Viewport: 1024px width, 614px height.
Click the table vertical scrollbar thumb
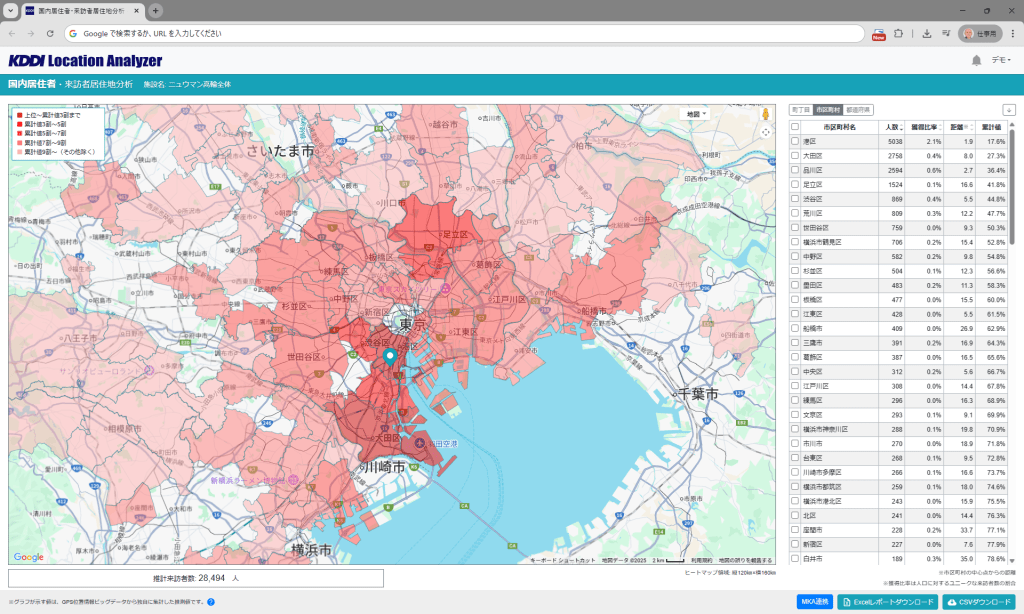click(x=1012, y=186)
